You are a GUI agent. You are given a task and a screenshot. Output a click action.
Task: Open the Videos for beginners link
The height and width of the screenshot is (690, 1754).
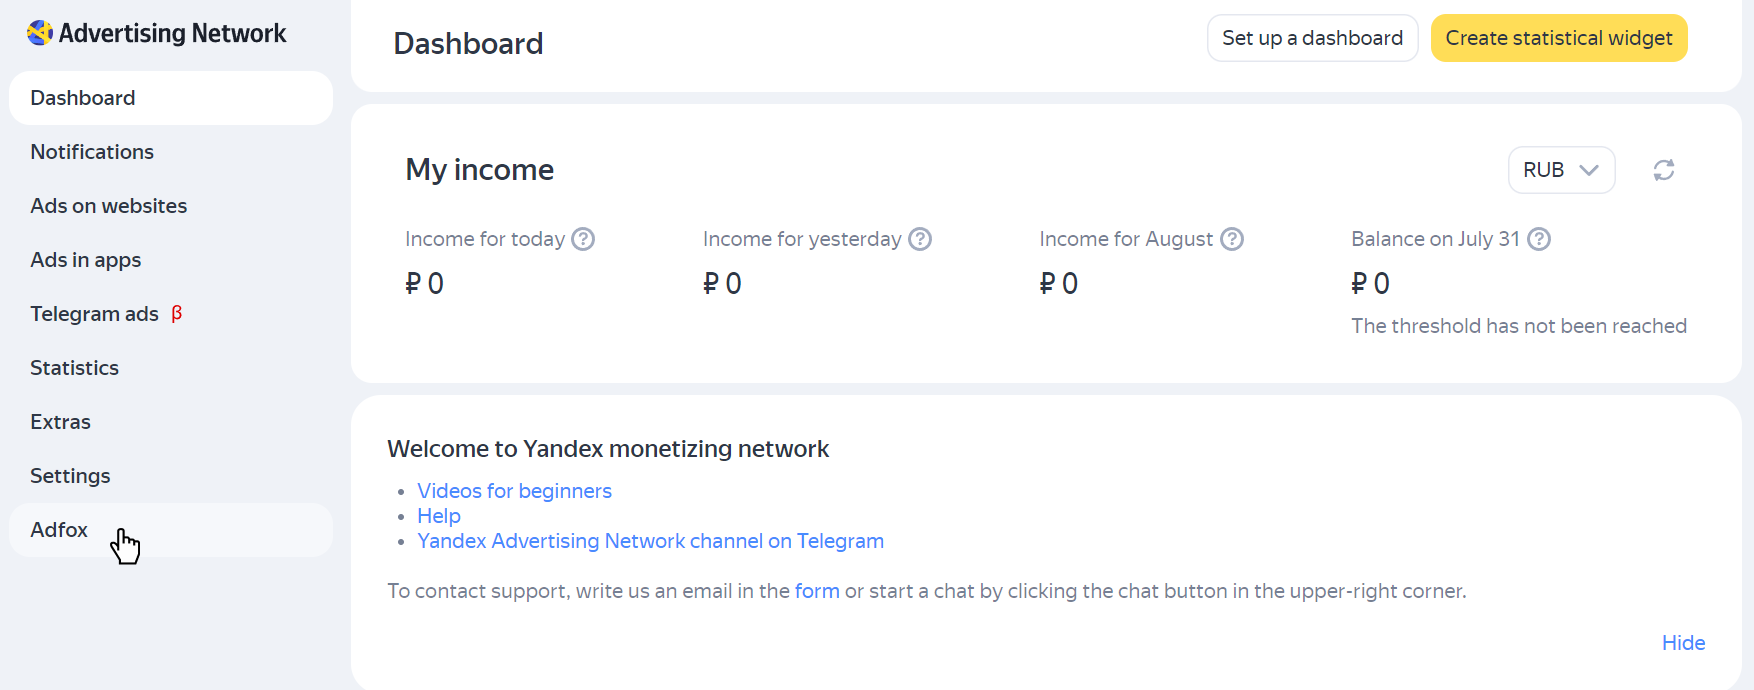(x=514, y=491)
